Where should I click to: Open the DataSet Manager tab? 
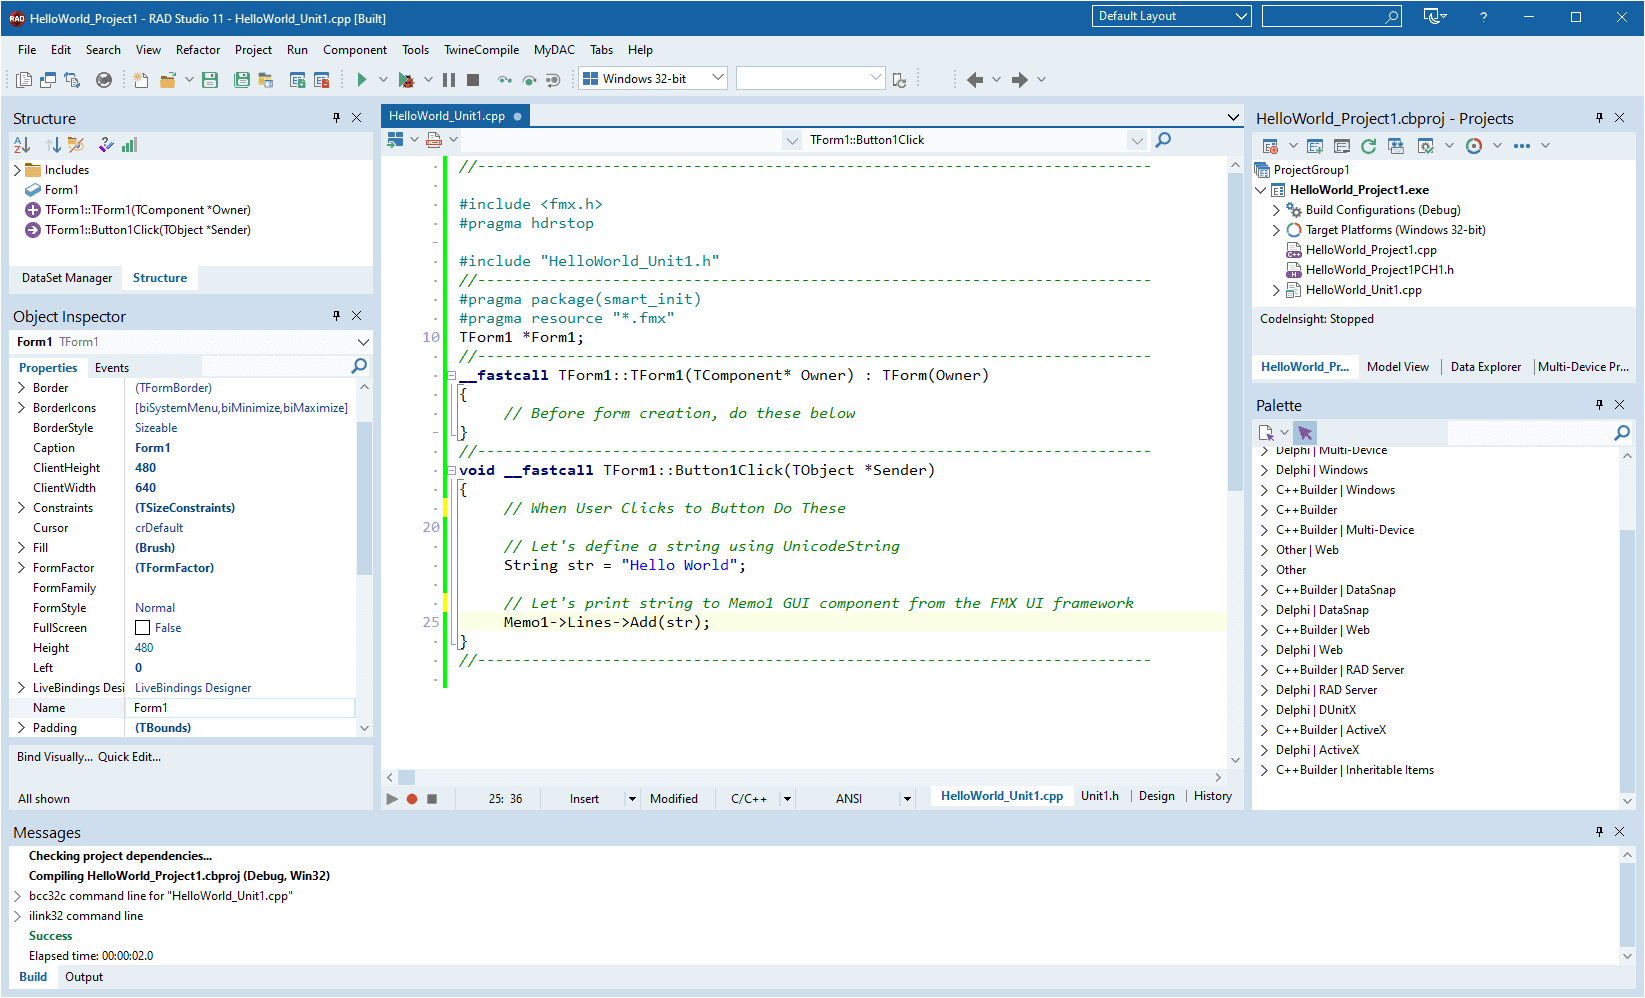tap(67, 278)
